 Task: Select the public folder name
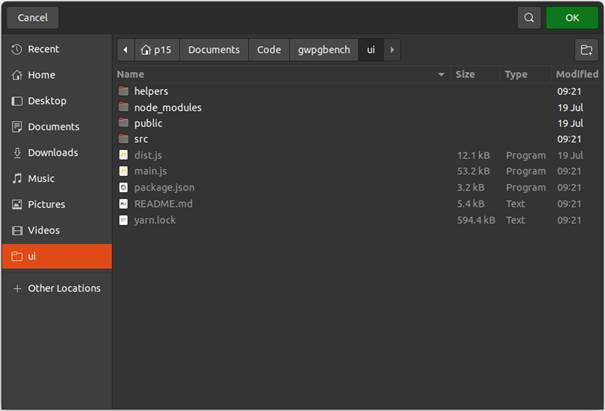coord(148,123)
